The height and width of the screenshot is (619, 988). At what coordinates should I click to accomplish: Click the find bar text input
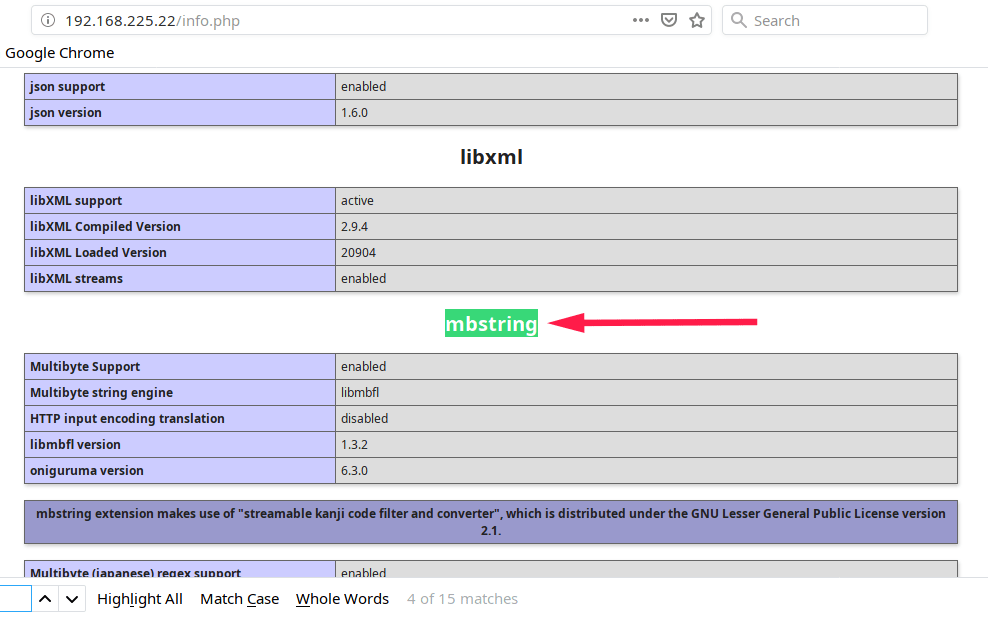(14, 599)
